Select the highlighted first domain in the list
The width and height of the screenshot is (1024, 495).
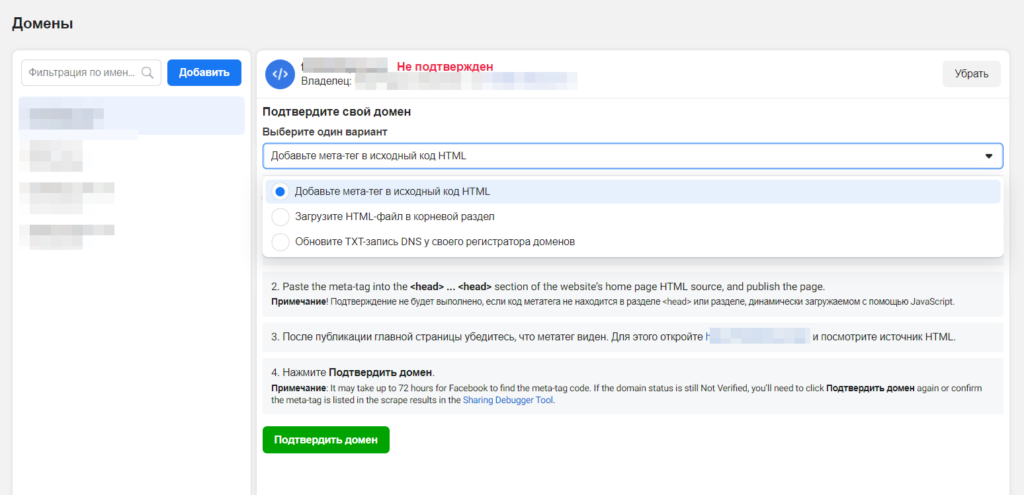(130, 116)
